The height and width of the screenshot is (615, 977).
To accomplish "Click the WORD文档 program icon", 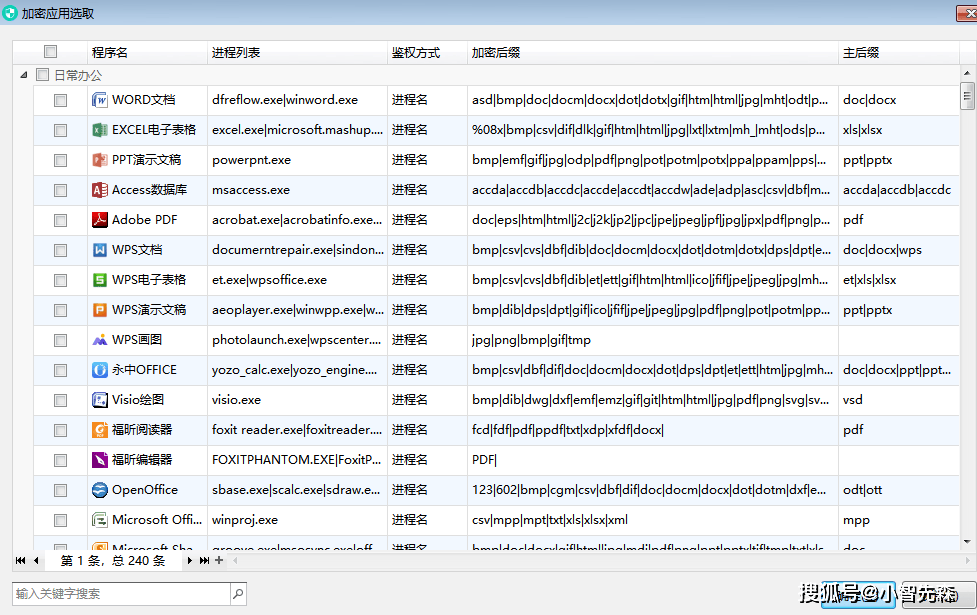I will tap(99, 100).
